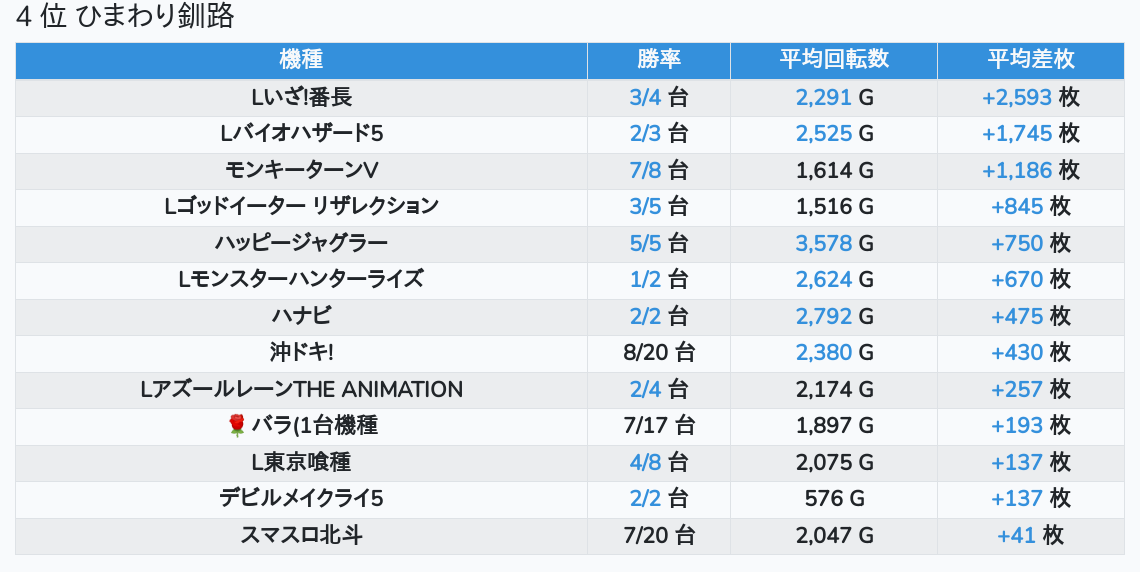The image size is (1140, 572).
Task: Open 2/4 win rate for LアズールレーンTHE ANIMATION
Action: tap(645, 389)
